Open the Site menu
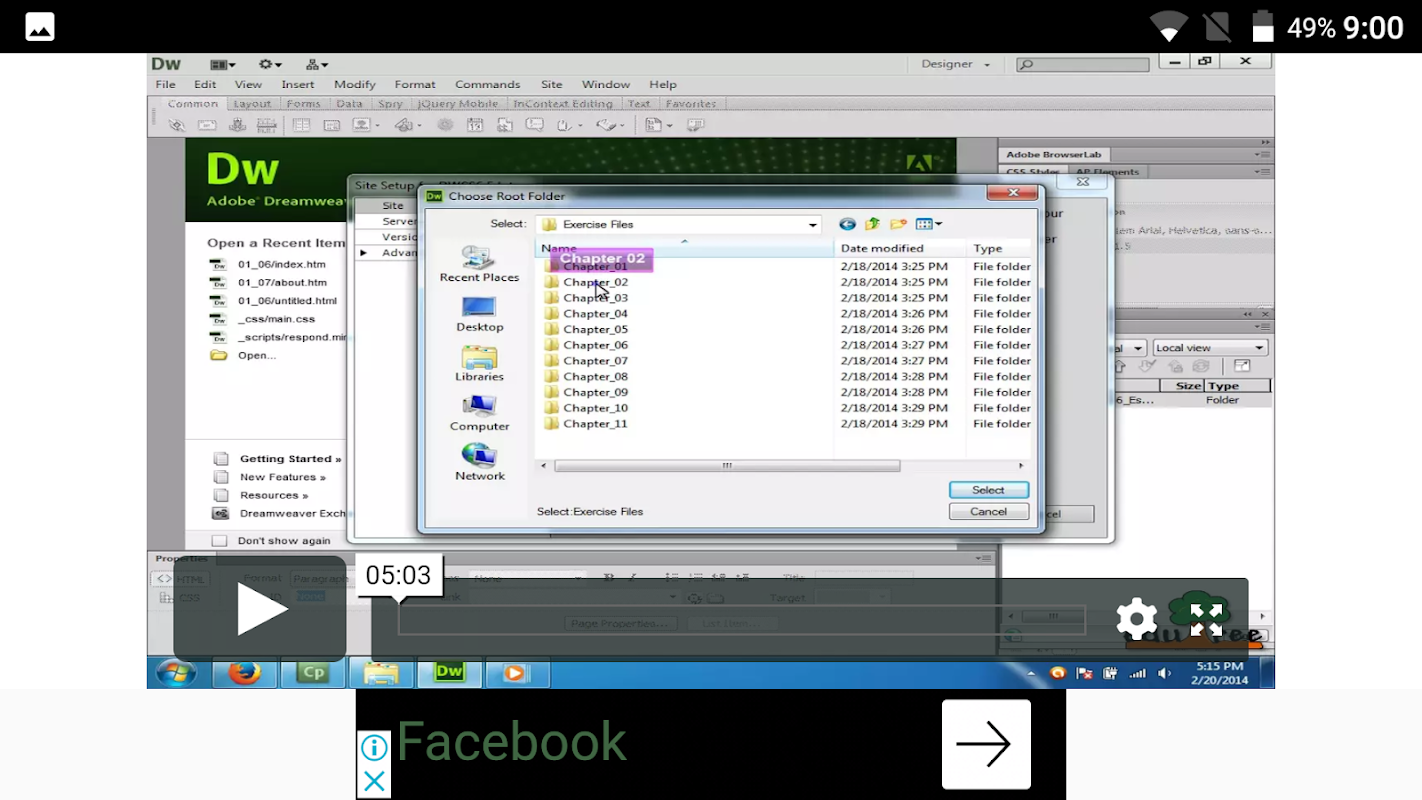The width and height of the screenshot is (1422, 800). (552, 85)
